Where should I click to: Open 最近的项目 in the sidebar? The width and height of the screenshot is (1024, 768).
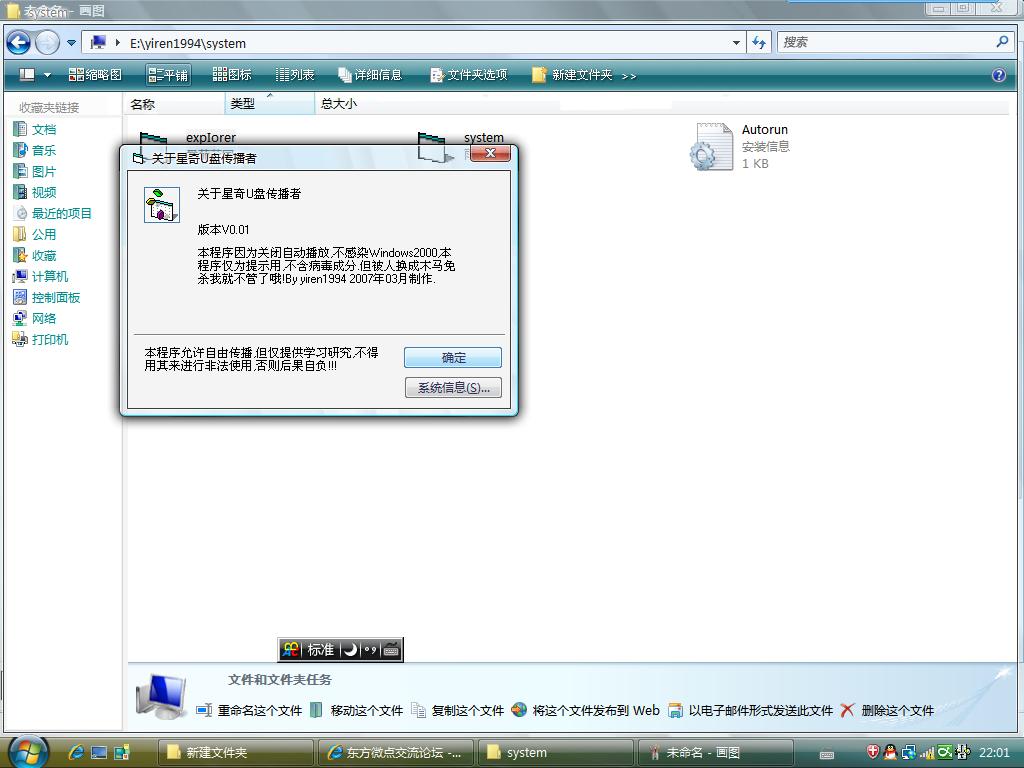tap(53, 213)
